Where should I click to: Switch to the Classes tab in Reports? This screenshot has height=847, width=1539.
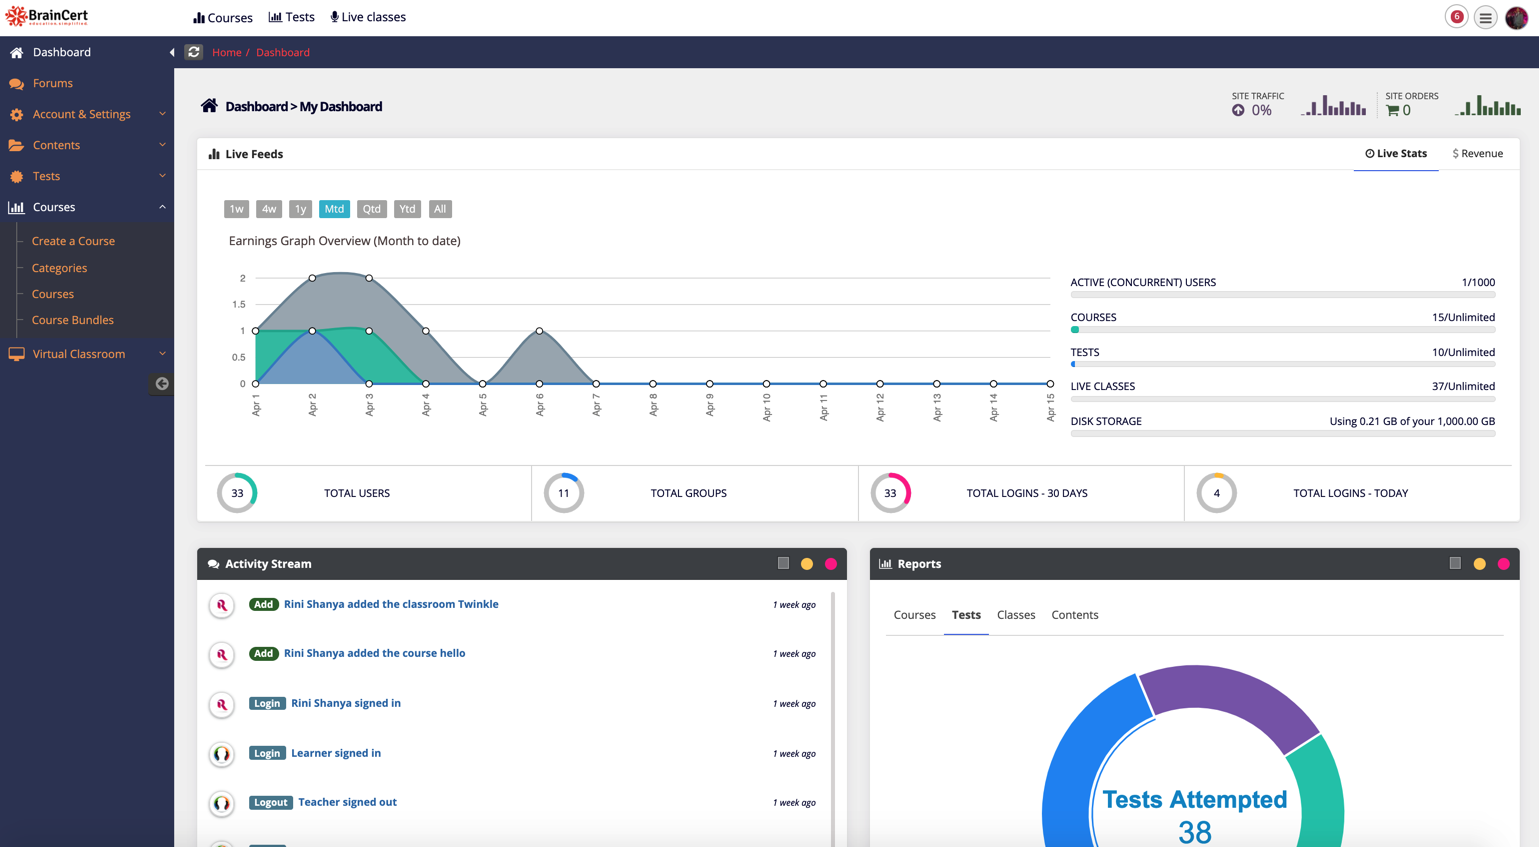pyautogui.click(x=1016, y=615)
